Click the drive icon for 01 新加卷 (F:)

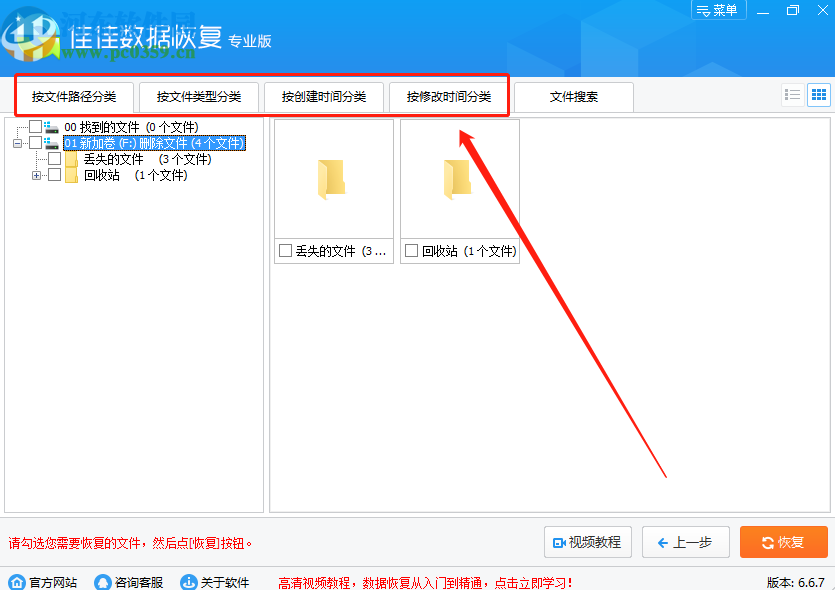51,143
